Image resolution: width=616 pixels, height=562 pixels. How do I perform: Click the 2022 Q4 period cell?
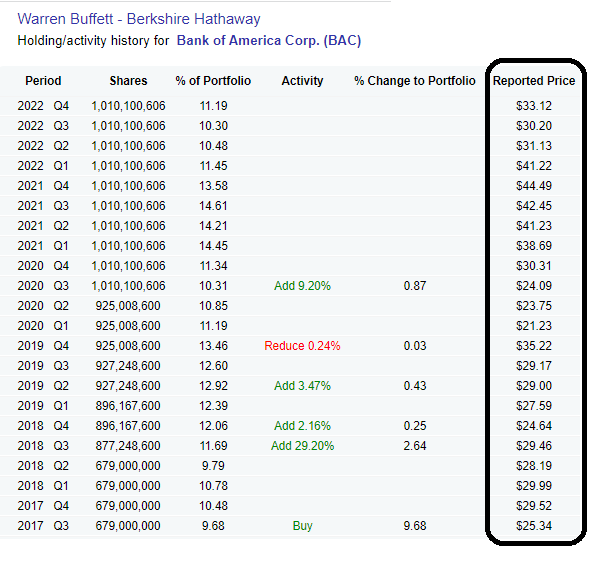tap(43, 106)
